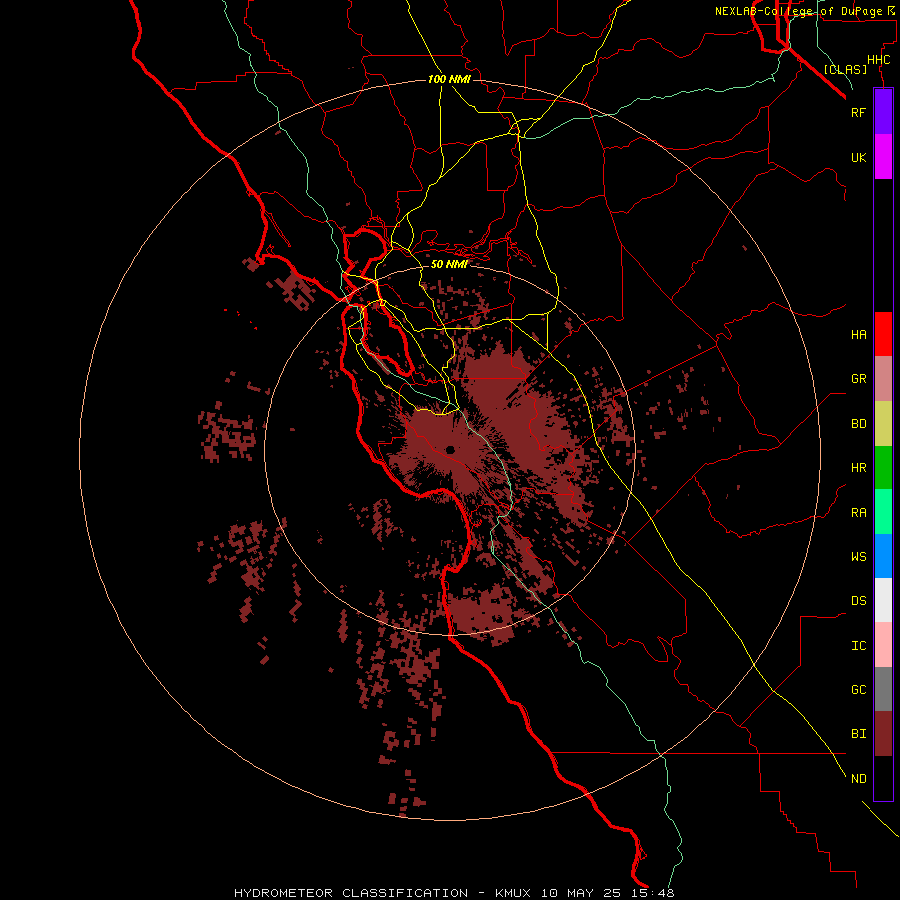
Task: Click the HYDROMETEOR CLASSIFICATION caption text
Action: click(x=351, y=893)
